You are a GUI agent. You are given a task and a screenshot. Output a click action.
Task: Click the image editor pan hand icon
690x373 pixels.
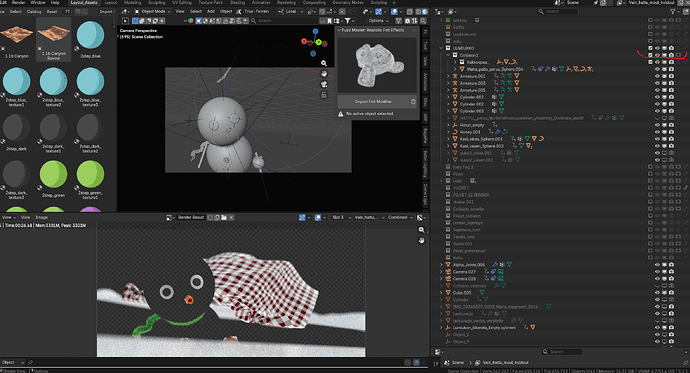point(422,241)
